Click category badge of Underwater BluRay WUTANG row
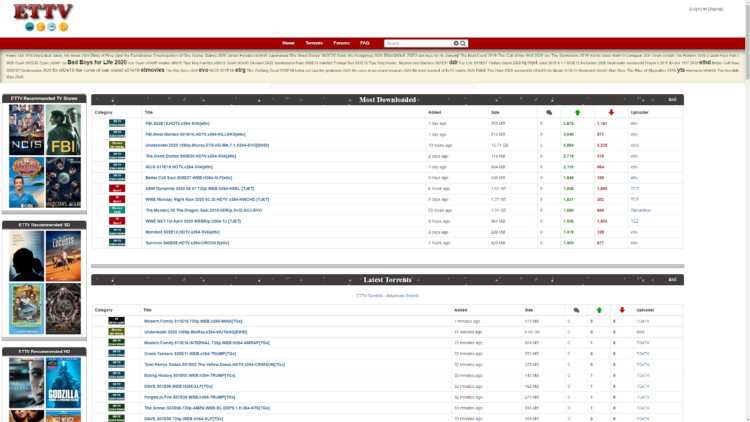The height and width of the screenshot is (422, 750). (116, 332)
